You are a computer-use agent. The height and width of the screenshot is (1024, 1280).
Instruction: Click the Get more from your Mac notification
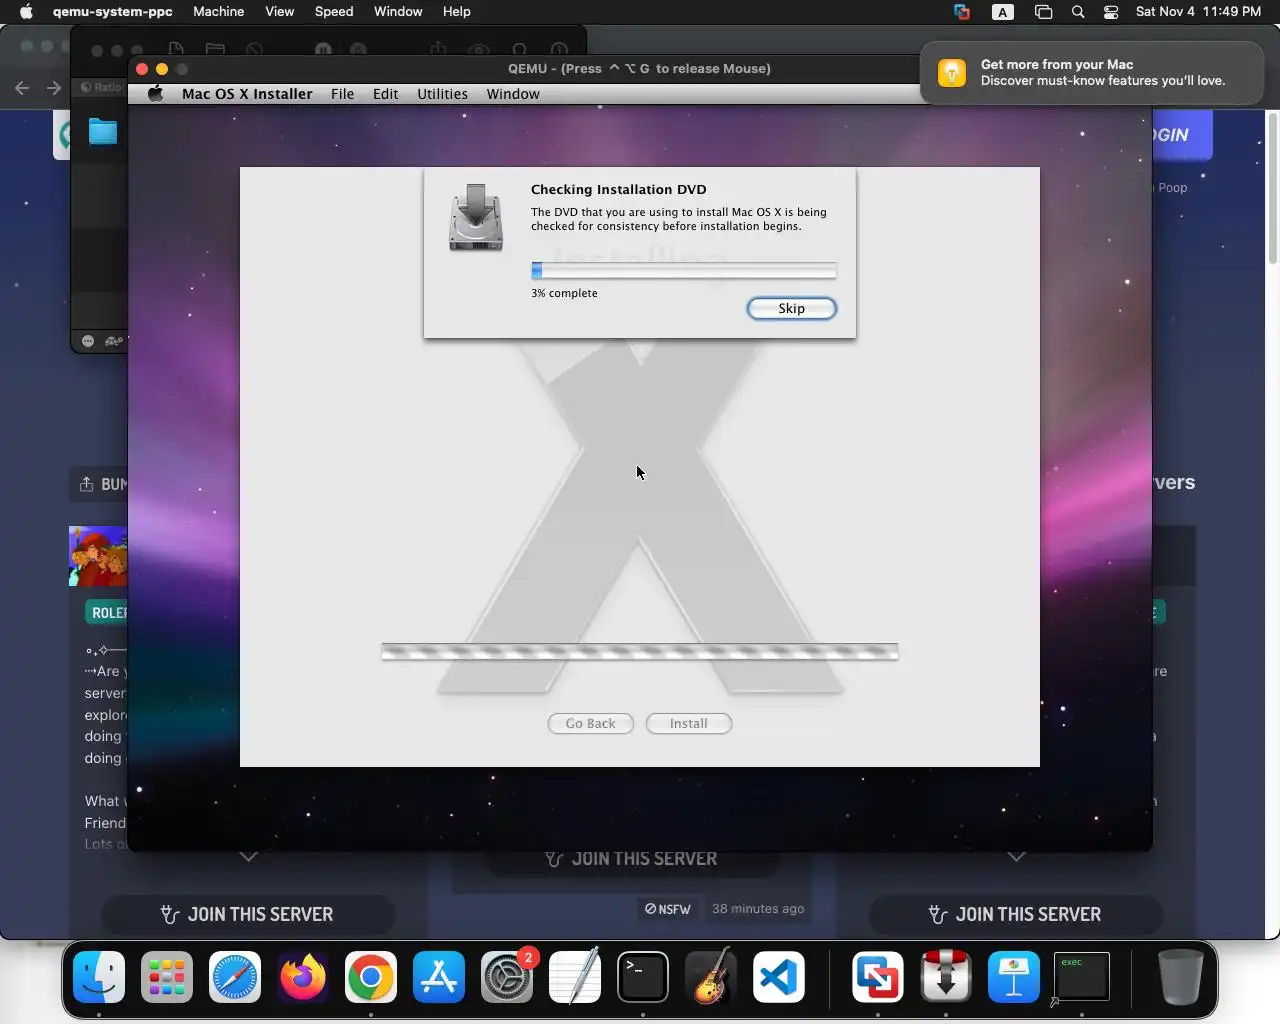click(x=1091, y=72)
